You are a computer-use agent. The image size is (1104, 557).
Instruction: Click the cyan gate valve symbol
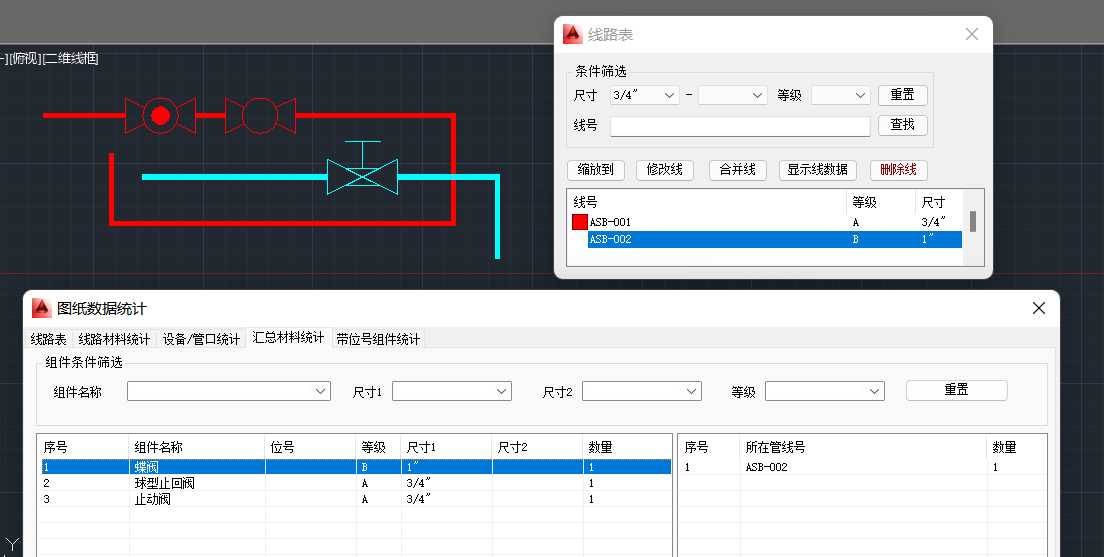[x=361, y=177]
